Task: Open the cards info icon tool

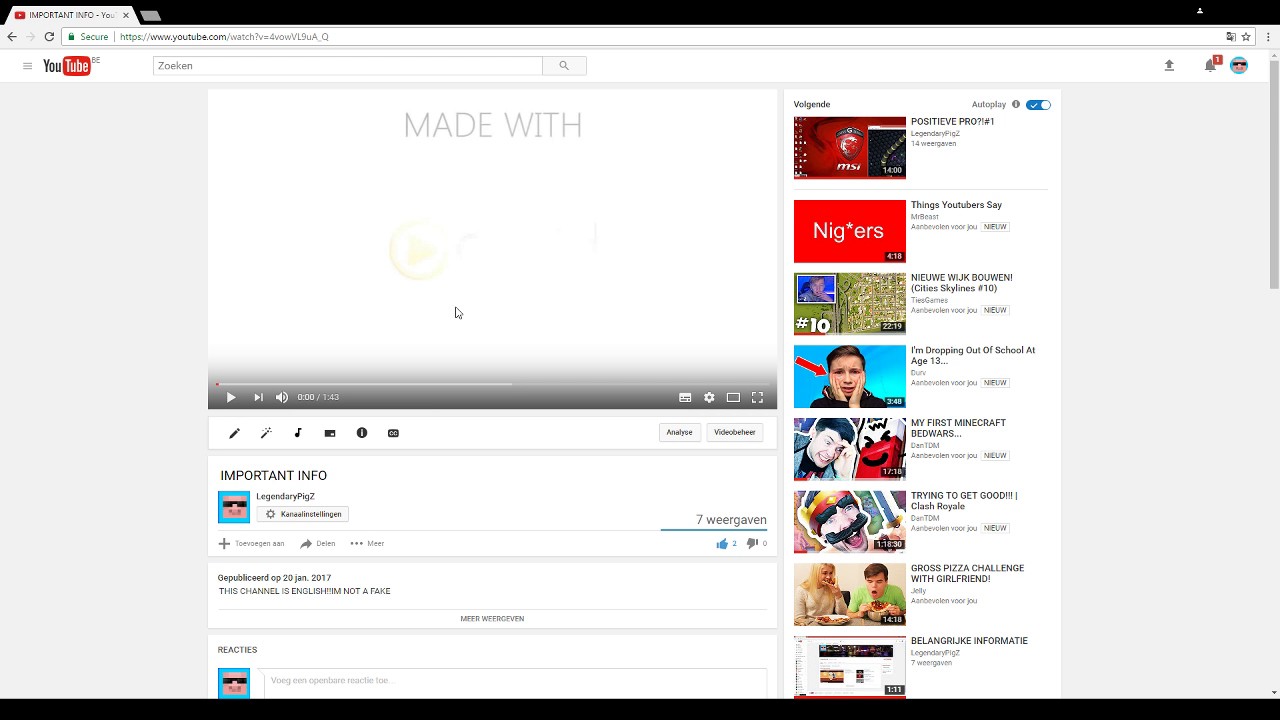Action: (362, 433)
